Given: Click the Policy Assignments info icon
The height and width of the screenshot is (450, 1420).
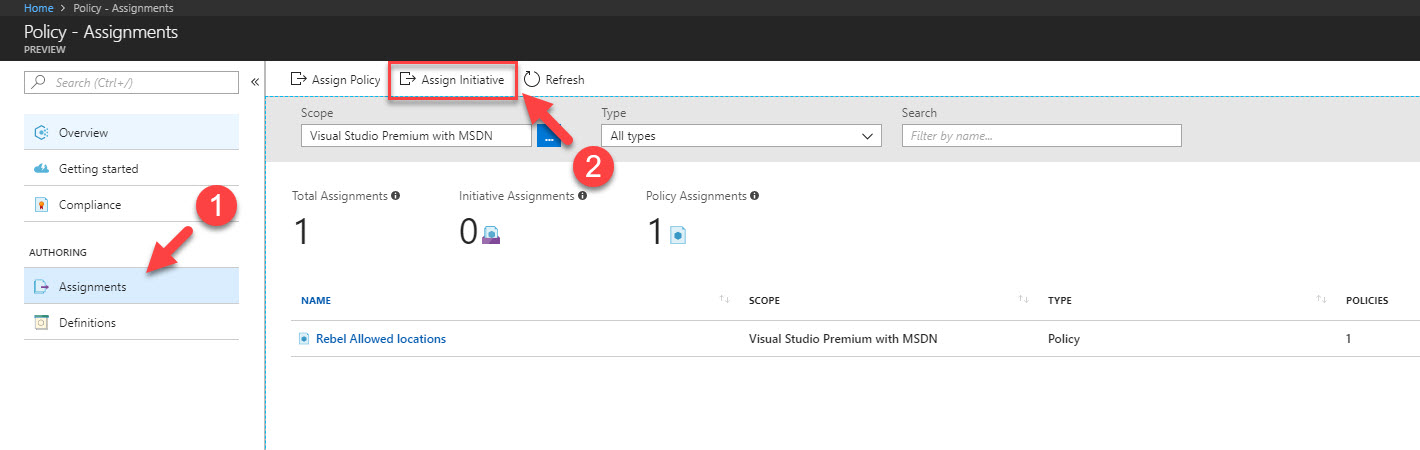Looking at the screenshot, I should point(754,196).
